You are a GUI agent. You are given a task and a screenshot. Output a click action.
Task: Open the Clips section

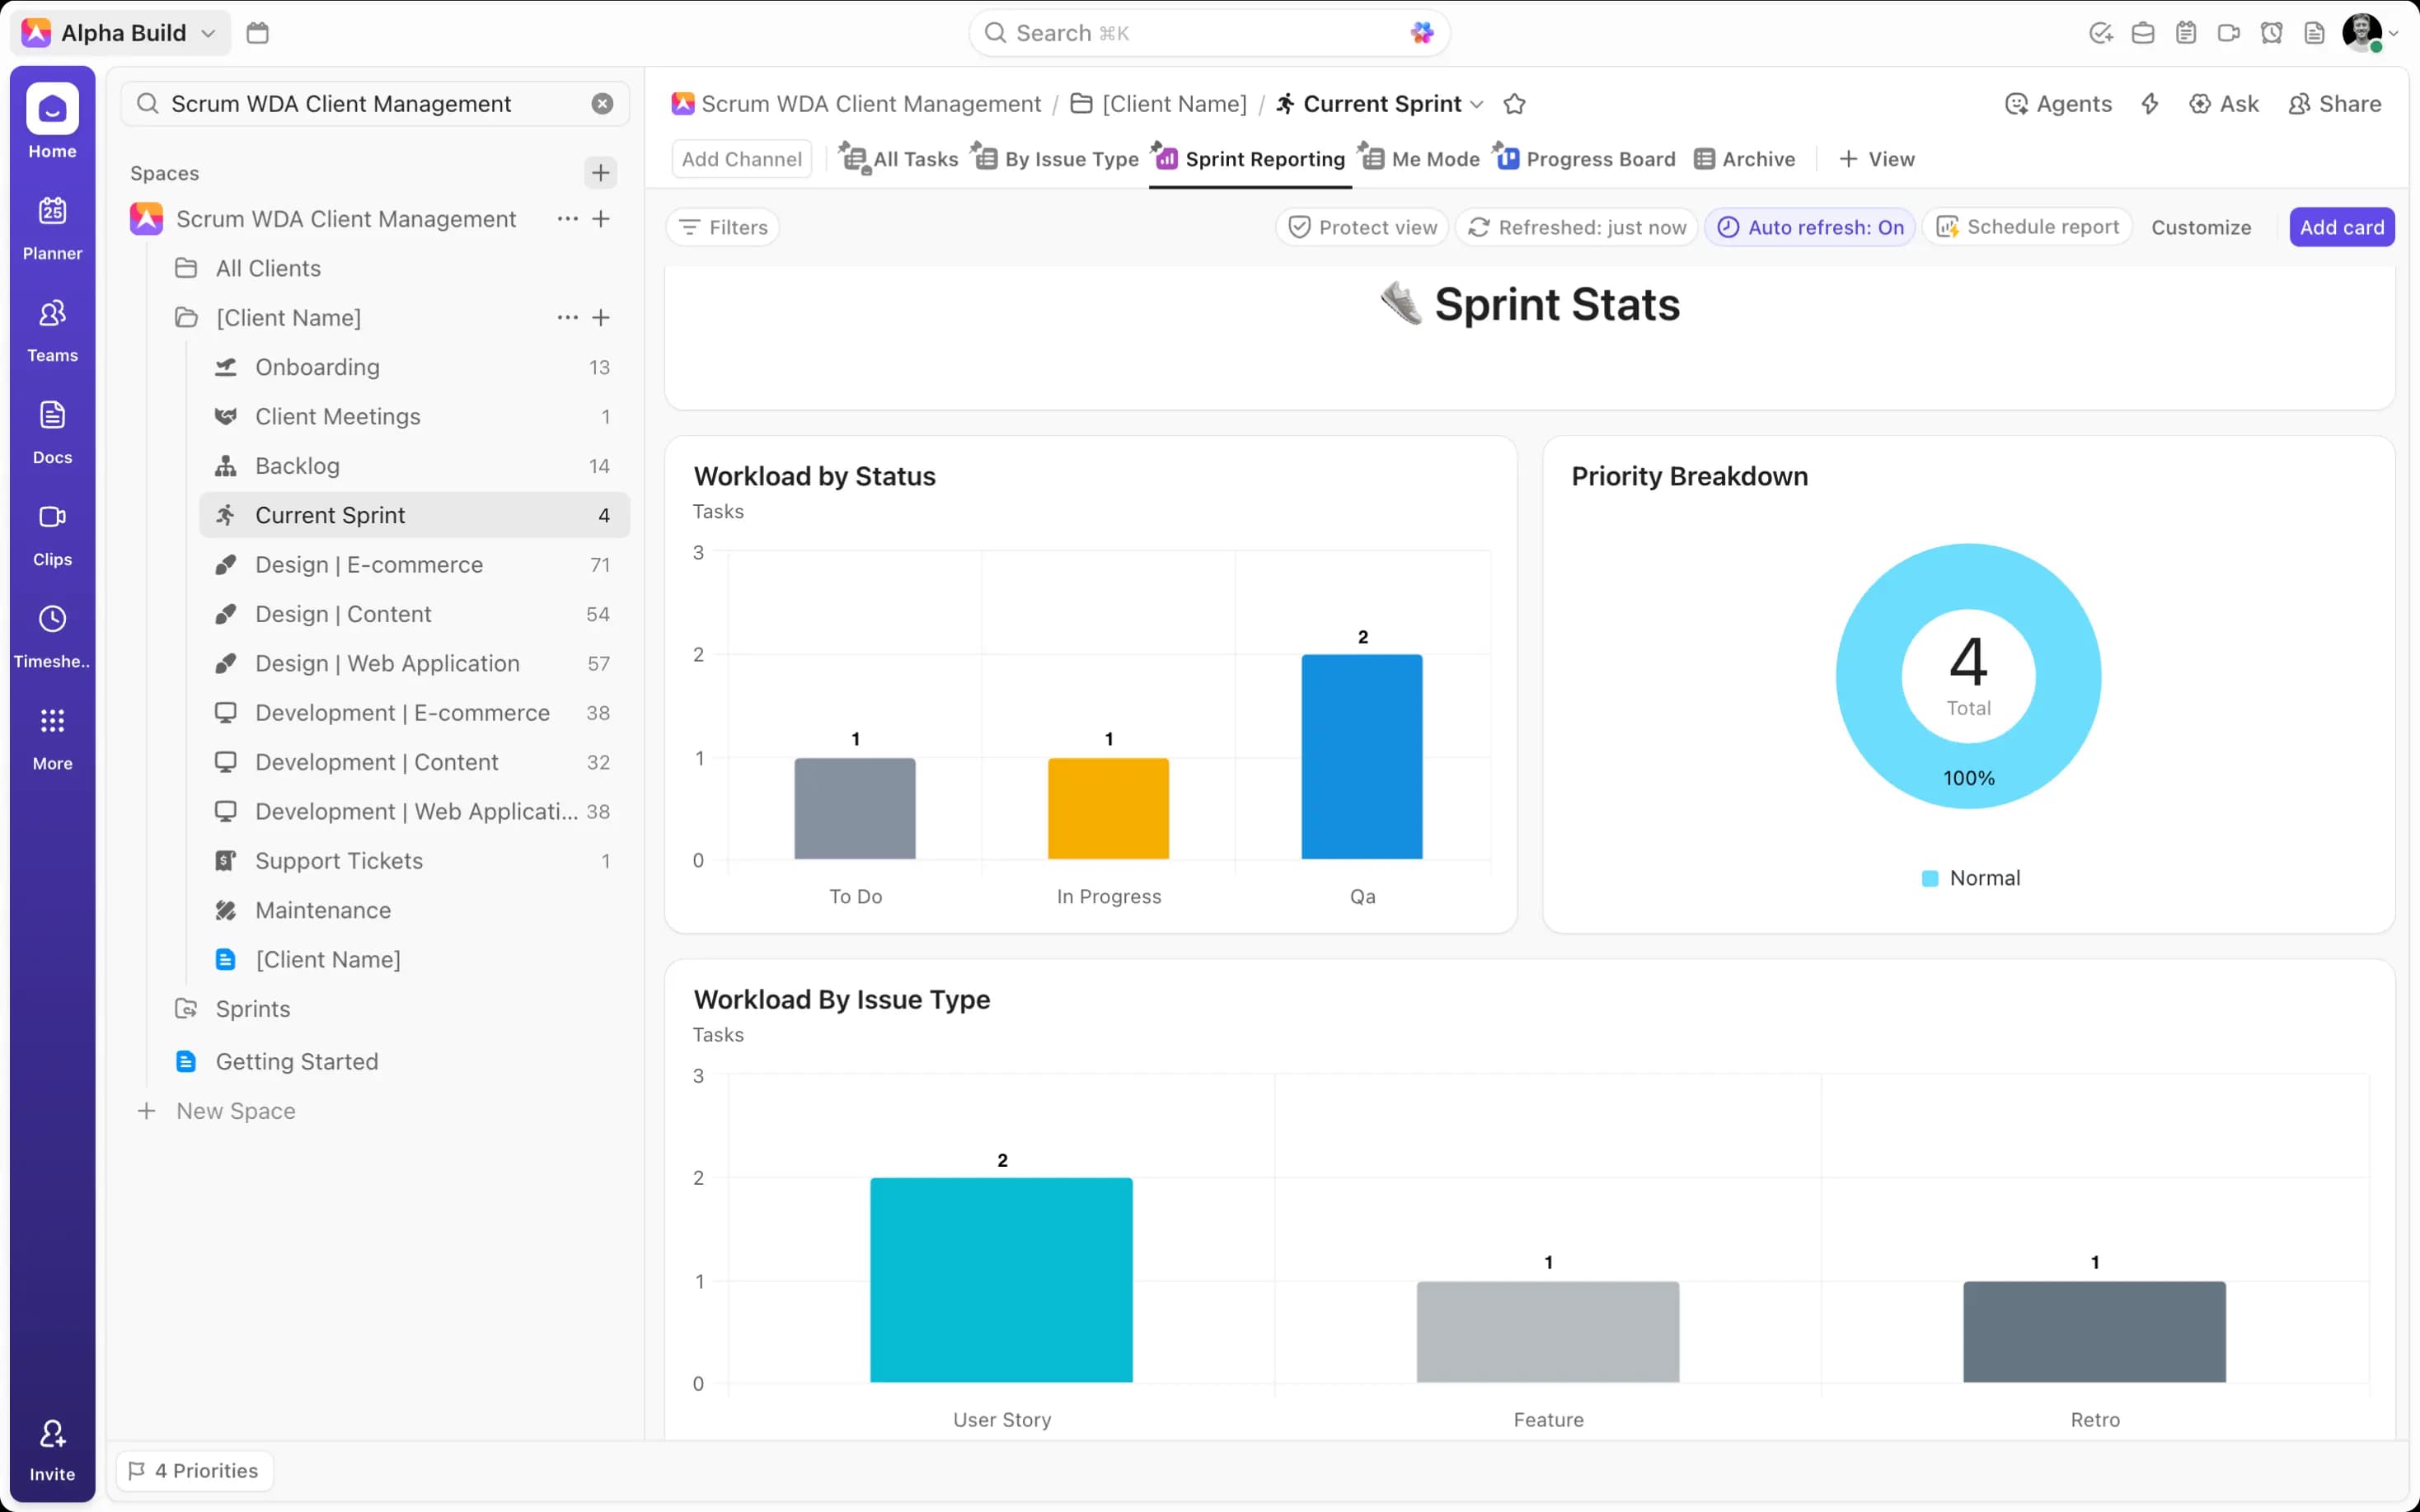(x=52, y=533)
